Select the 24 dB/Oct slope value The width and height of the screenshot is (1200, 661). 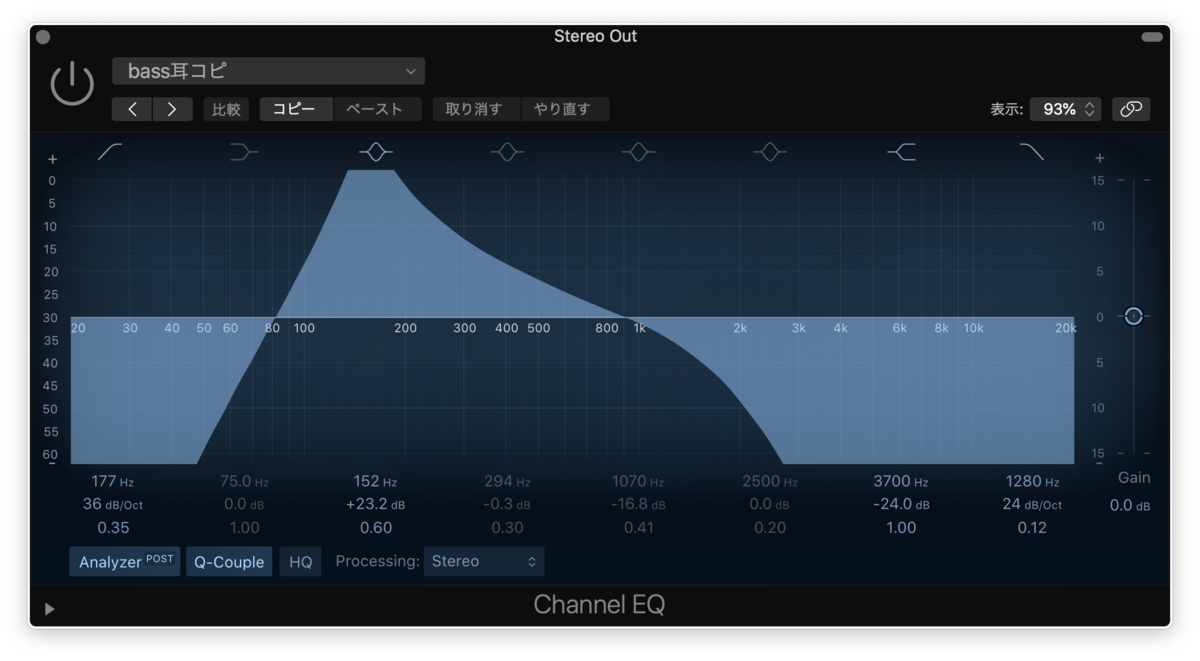(x=1032, y=504)
